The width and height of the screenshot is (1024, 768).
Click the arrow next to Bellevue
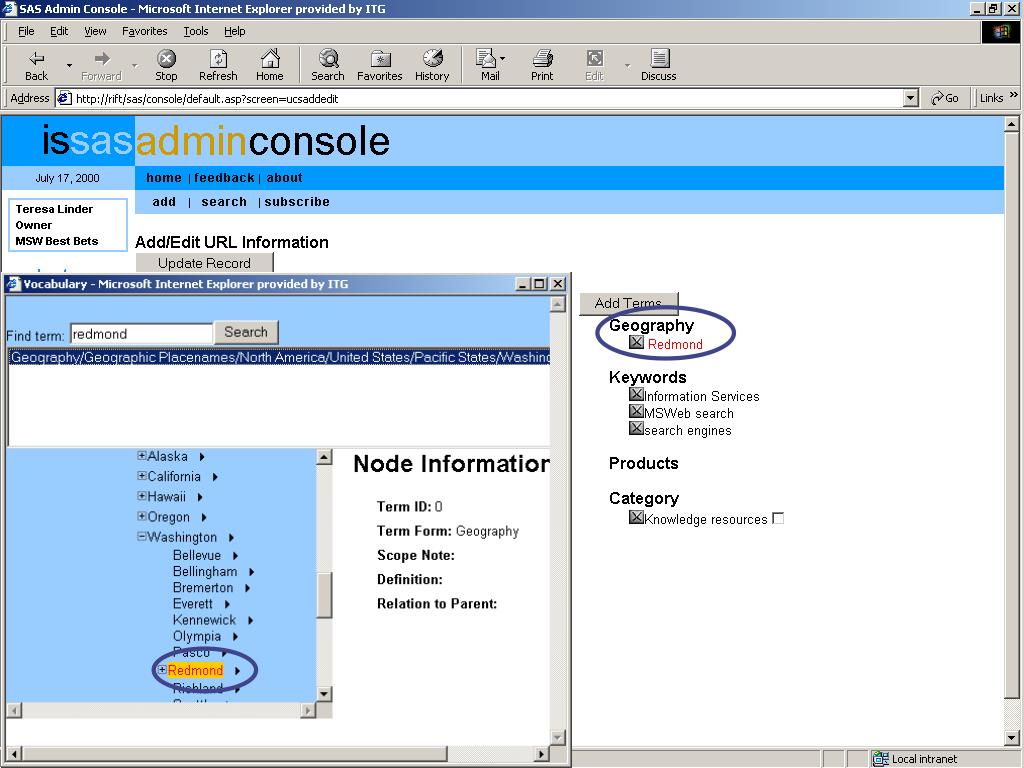click(235, 556)
